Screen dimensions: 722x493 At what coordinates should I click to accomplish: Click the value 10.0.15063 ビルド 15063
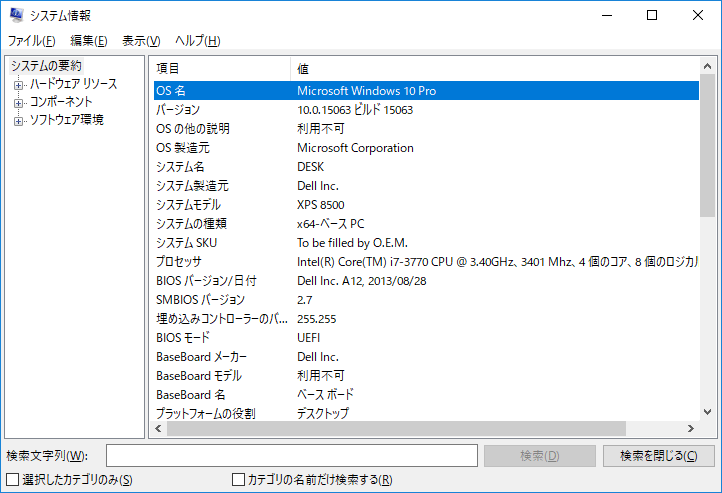(x=355, y=110)
